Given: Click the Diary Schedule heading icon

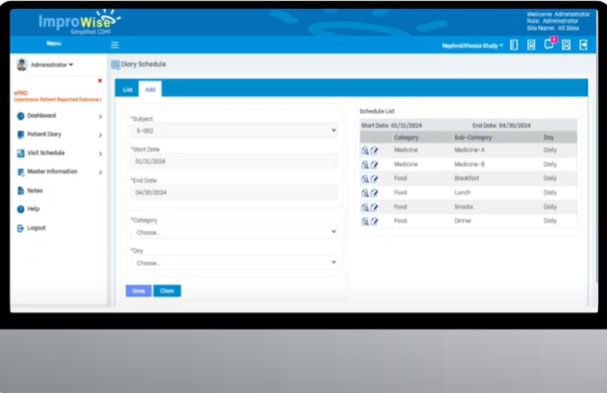Looking at the screenshot, I should [115, 65].
